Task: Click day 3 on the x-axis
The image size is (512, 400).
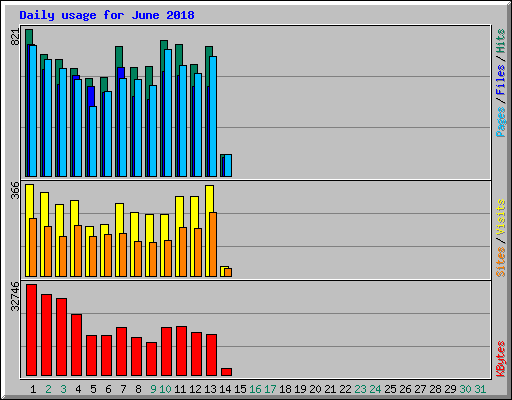Action: pos(63,389)
